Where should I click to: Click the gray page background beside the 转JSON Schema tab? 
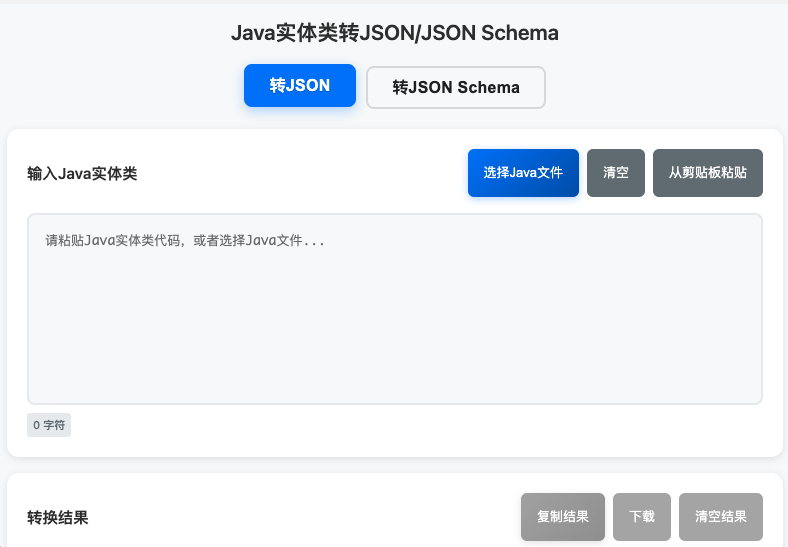(653, 87)
